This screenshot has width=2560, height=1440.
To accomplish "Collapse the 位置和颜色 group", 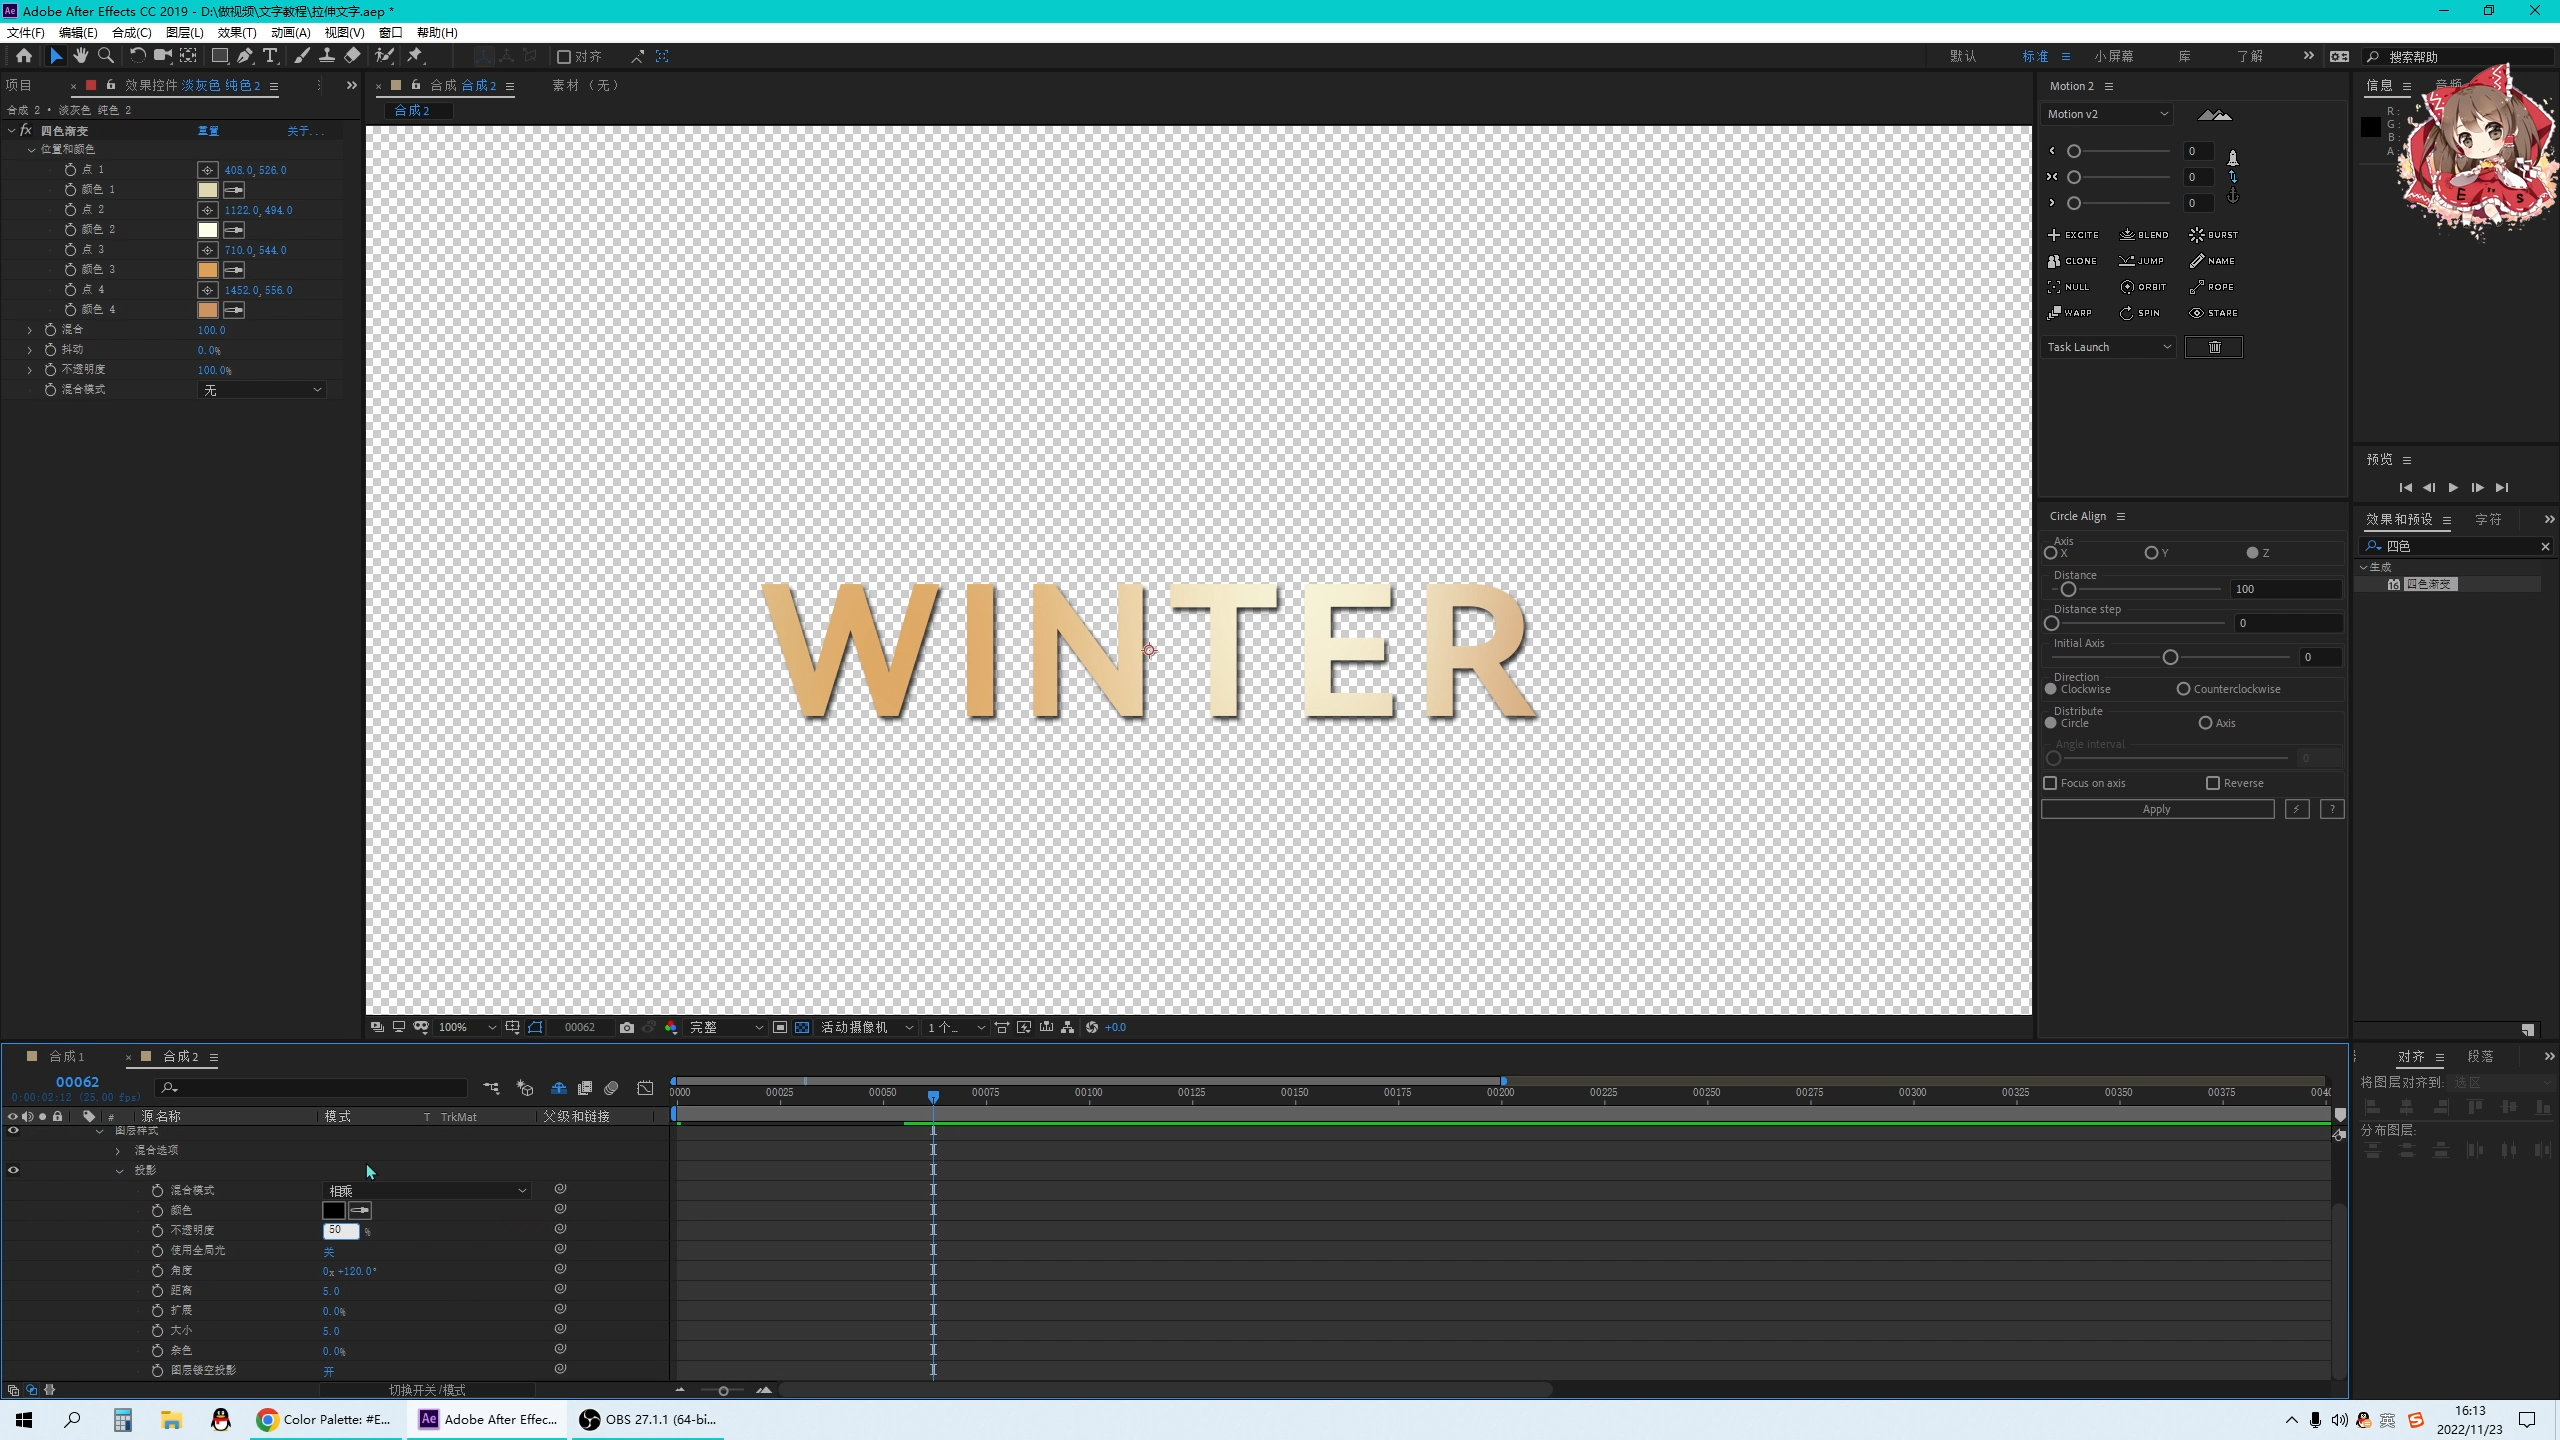I will coord(31,150).
